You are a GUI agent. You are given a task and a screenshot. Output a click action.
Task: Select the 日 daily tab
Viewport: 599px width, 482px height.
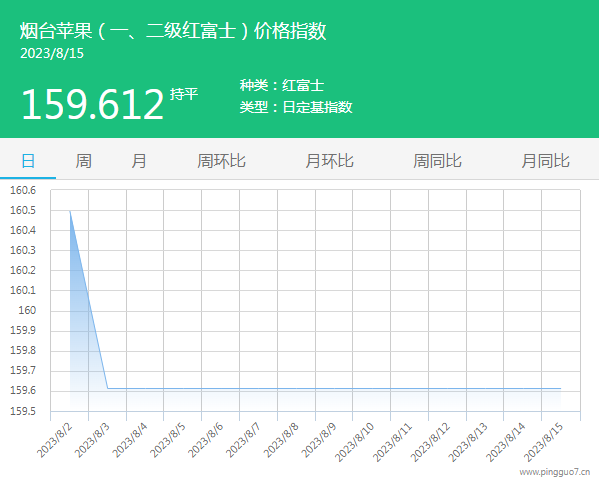pos(28,161)
